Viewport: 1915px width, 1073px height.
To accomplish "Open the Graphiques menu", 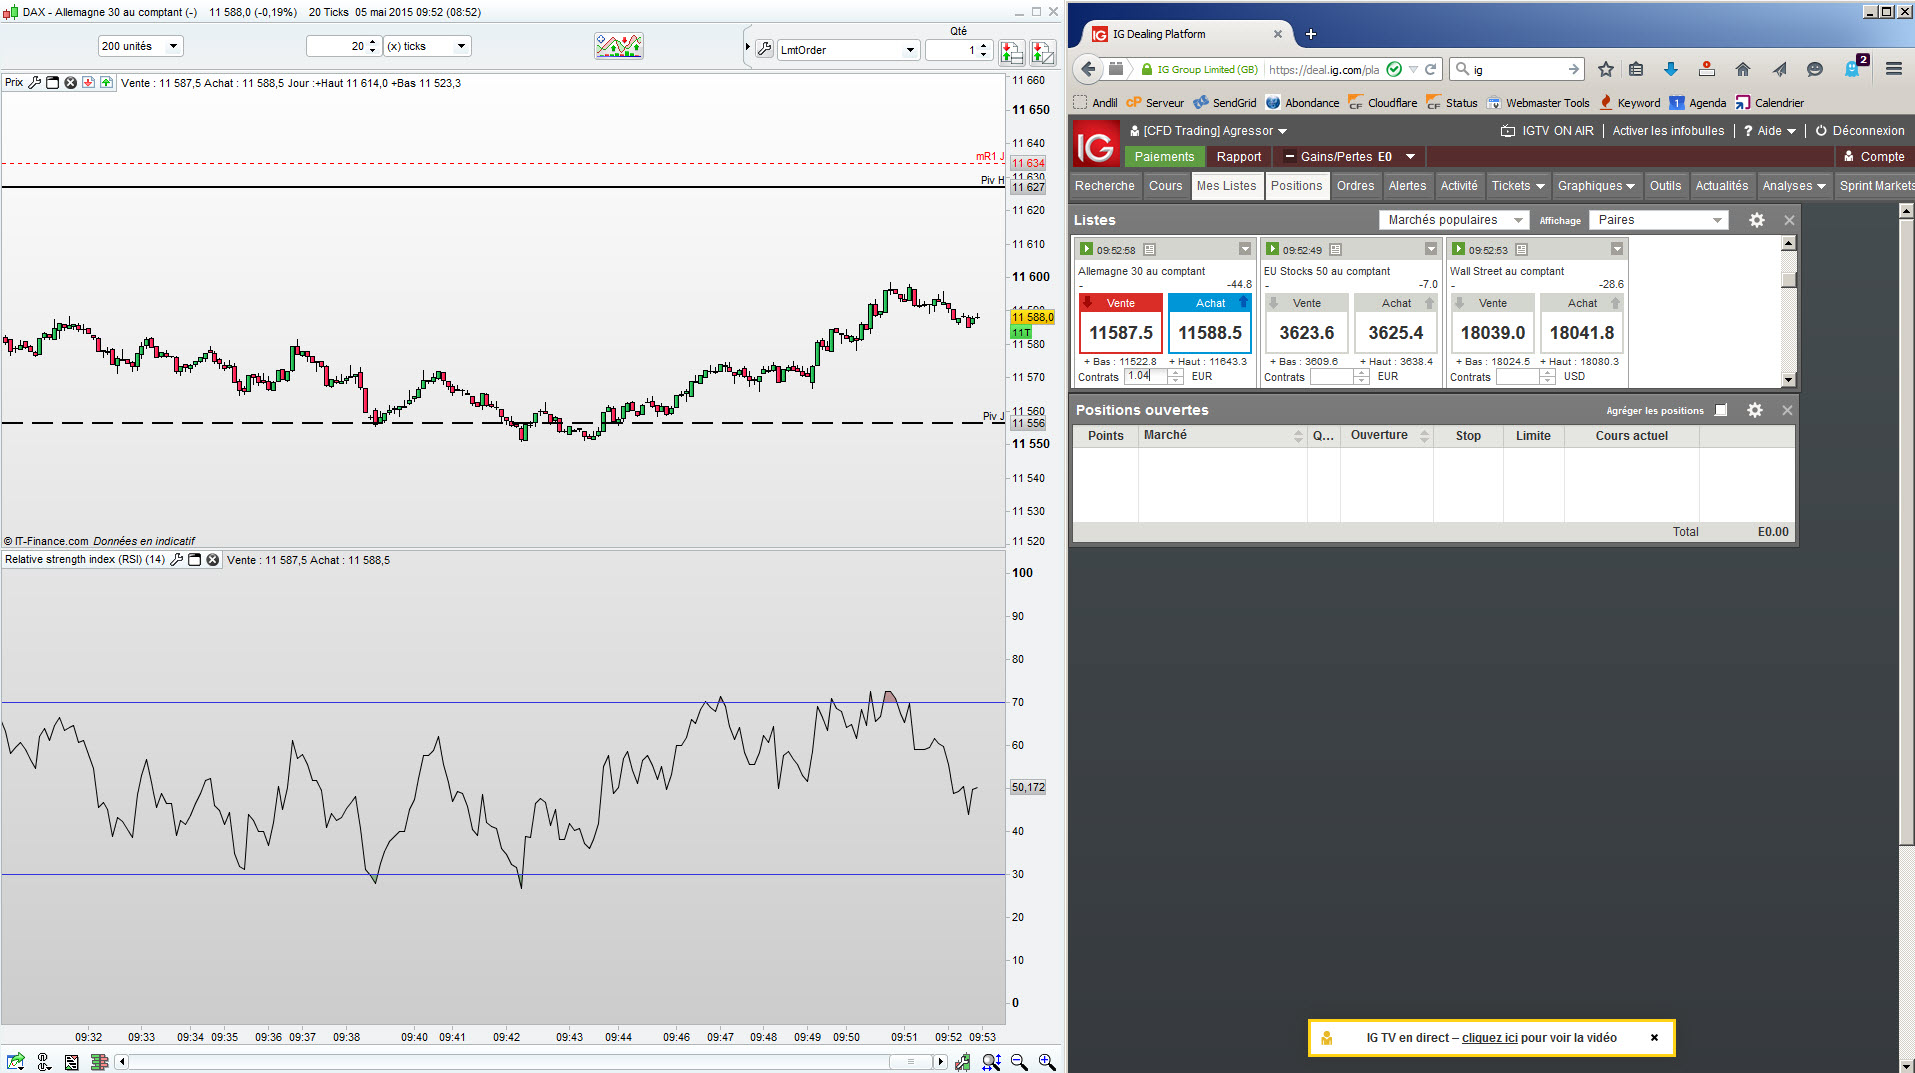I will click(1596, 186).
